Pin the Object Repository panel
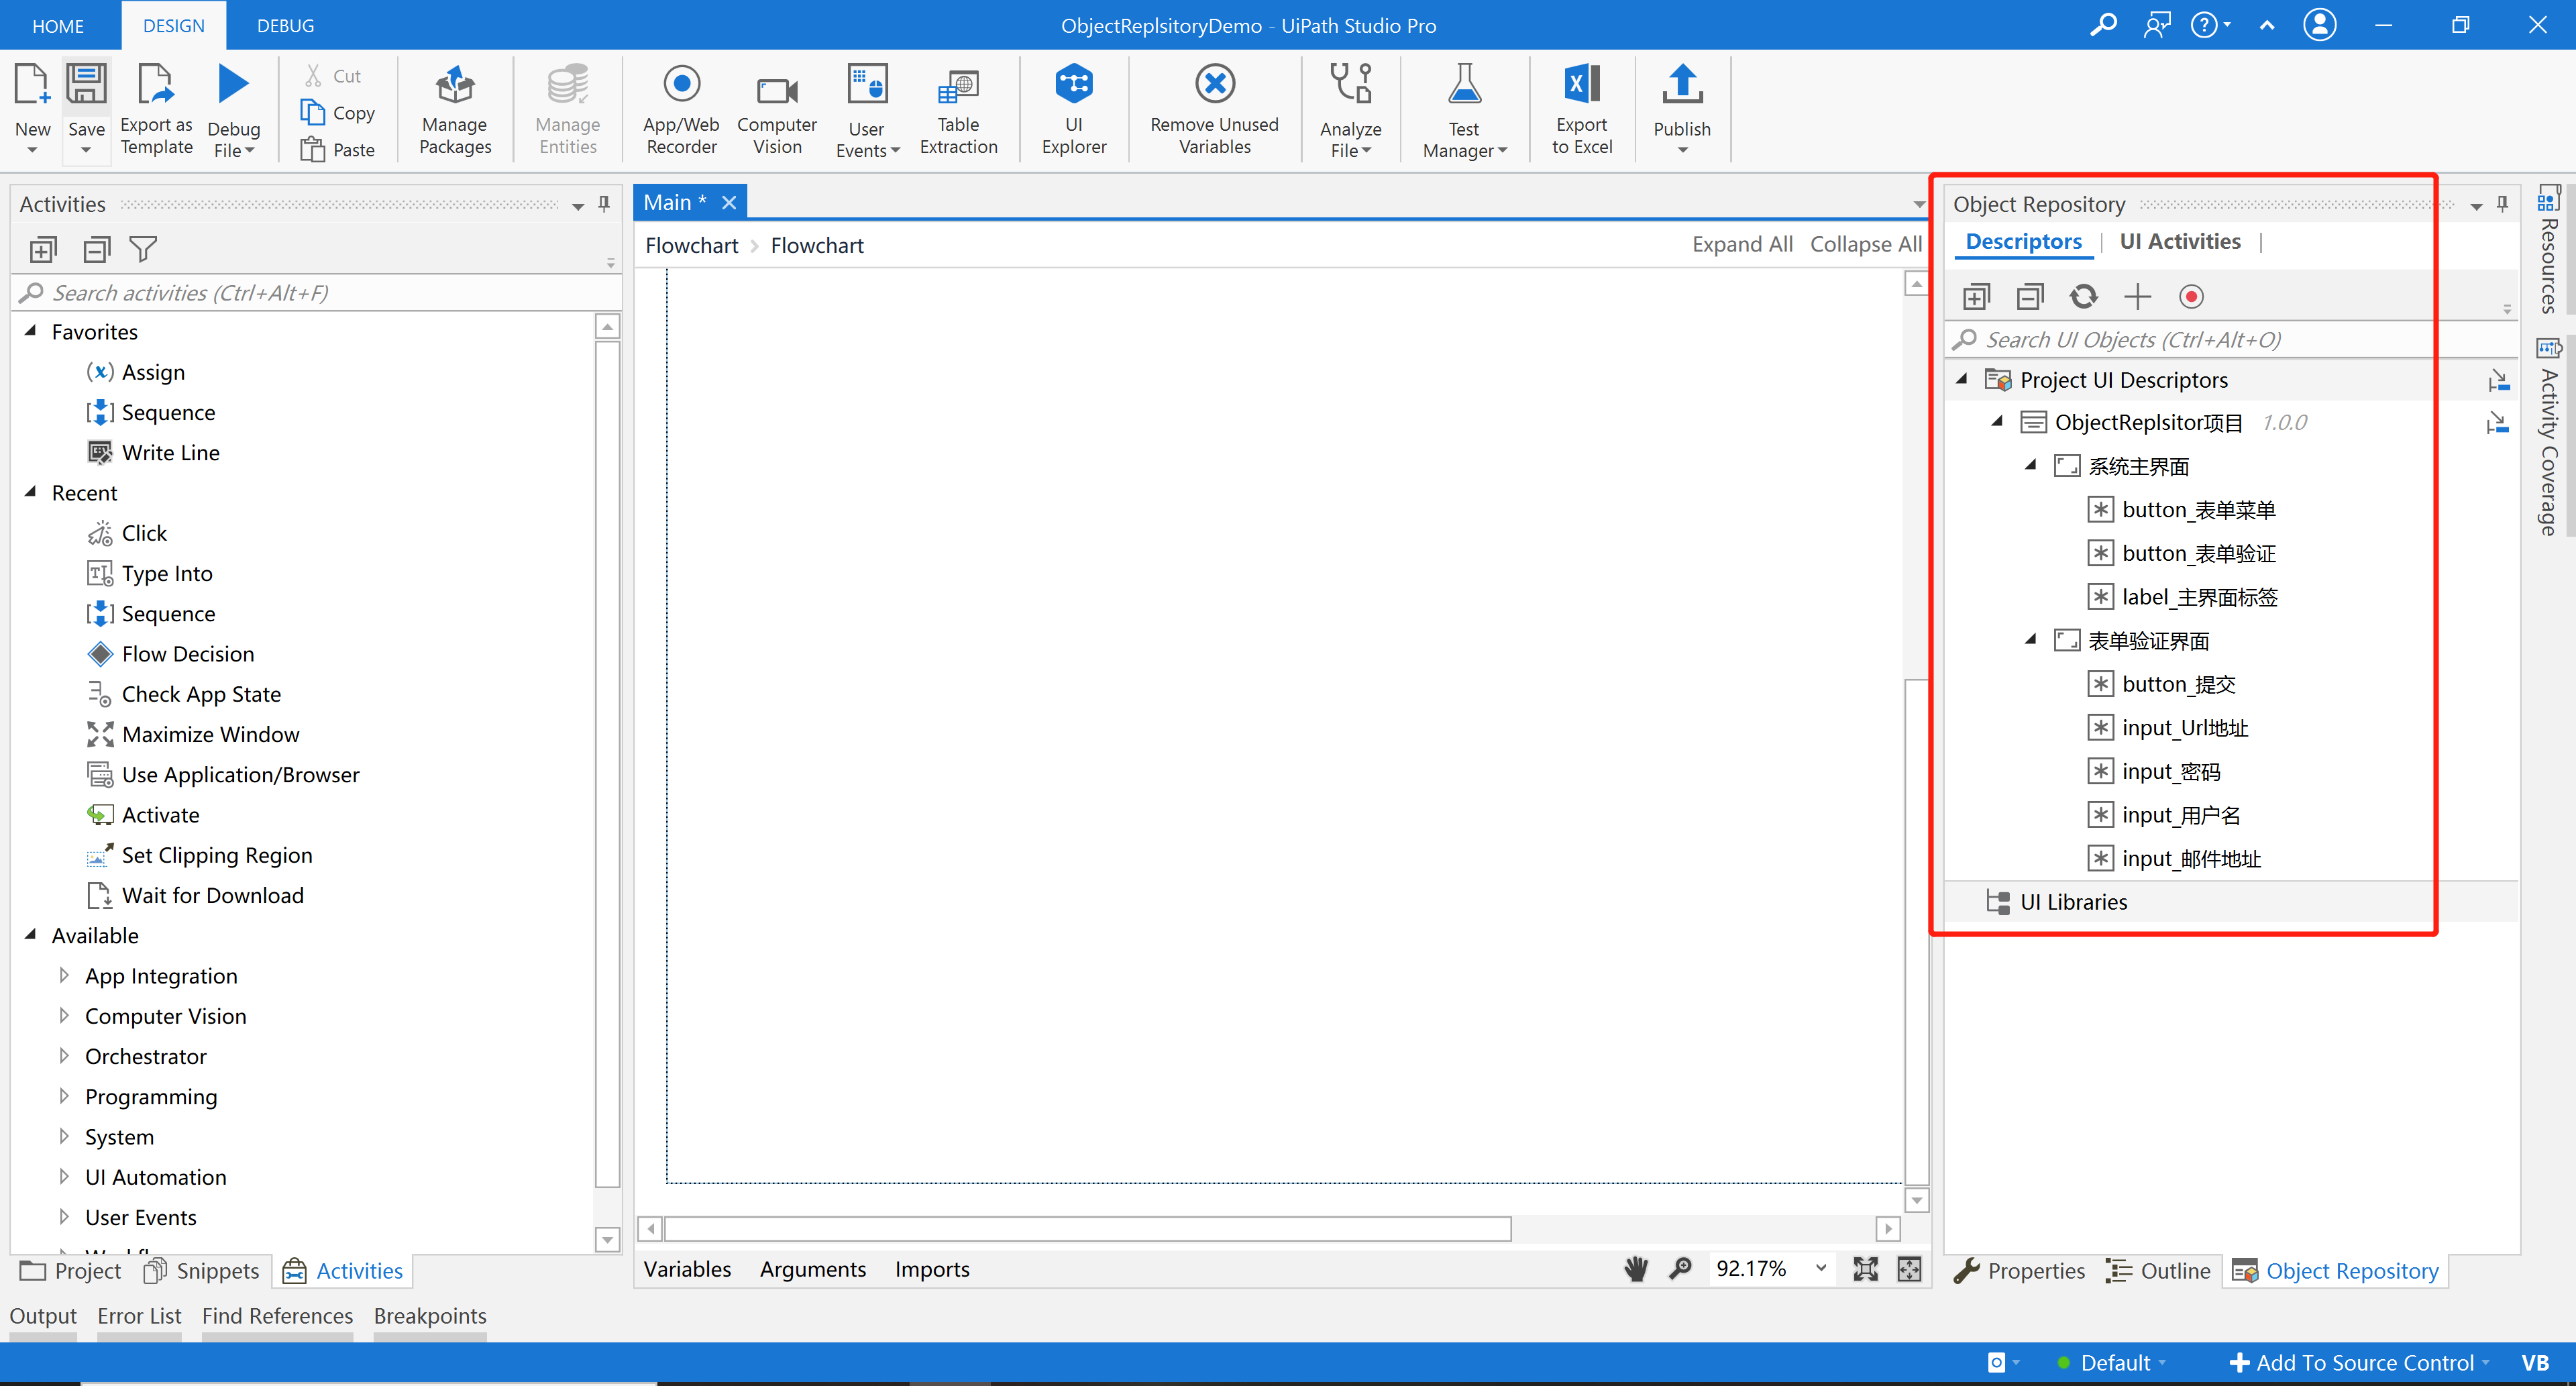Image resolution: width=2576 pixels, height=1386 pixels. (2501, 203)
